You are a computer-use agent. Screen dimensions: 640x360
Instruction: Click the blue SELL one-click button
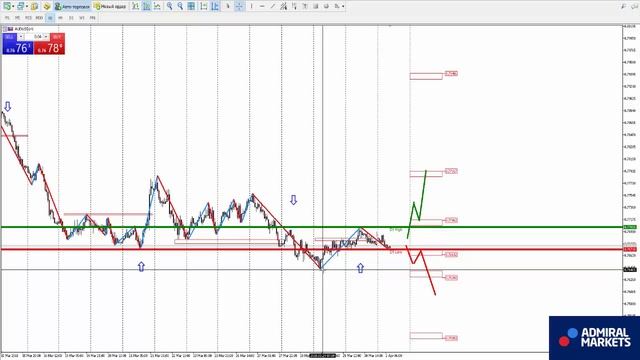click(9, 37)
